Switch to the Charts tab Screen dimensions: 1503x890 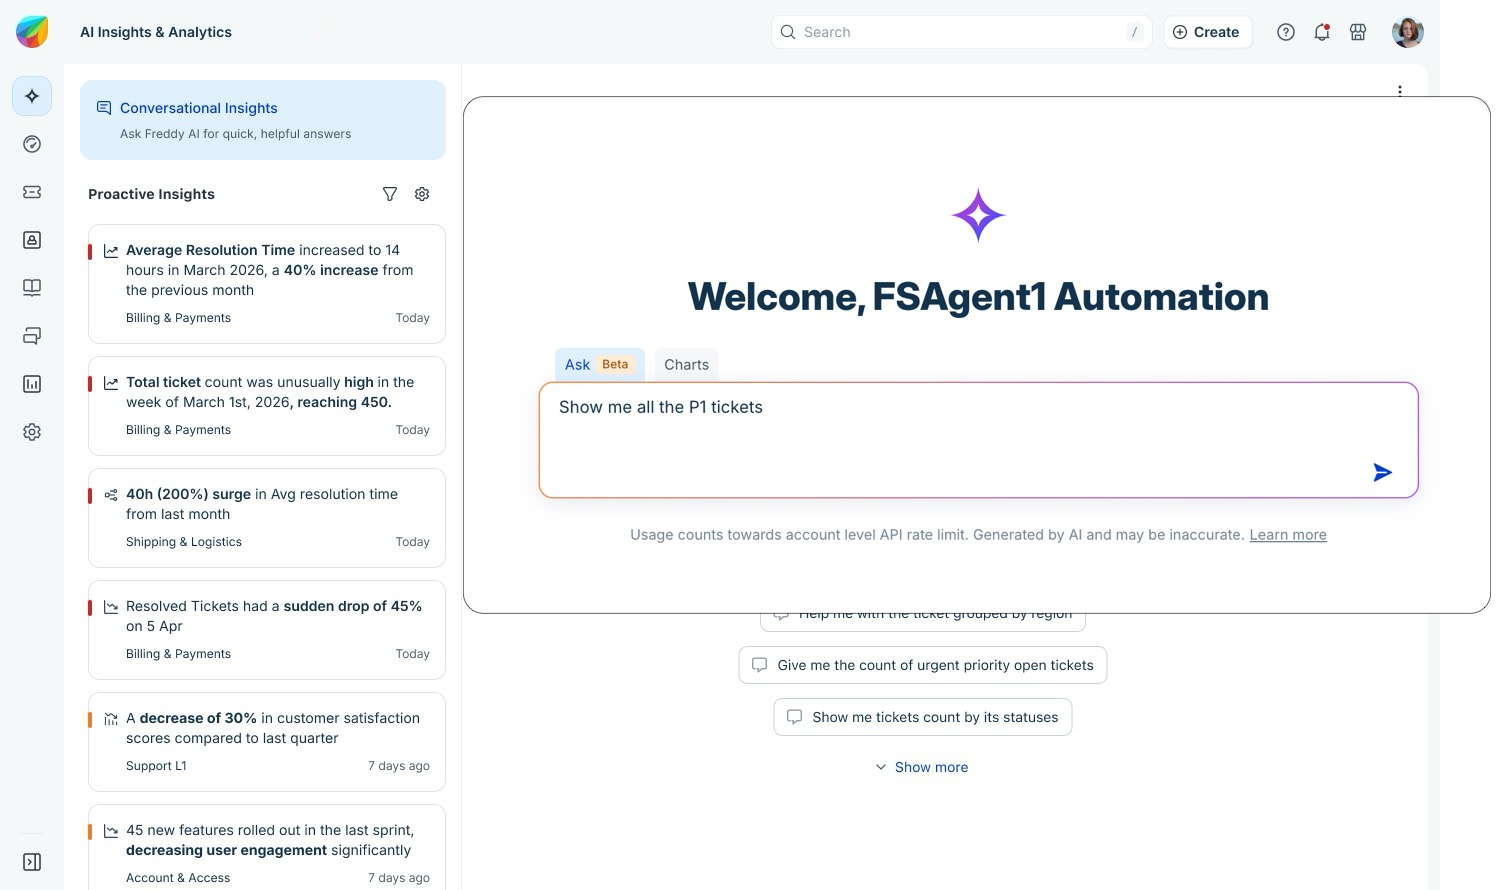click(687, 365)
